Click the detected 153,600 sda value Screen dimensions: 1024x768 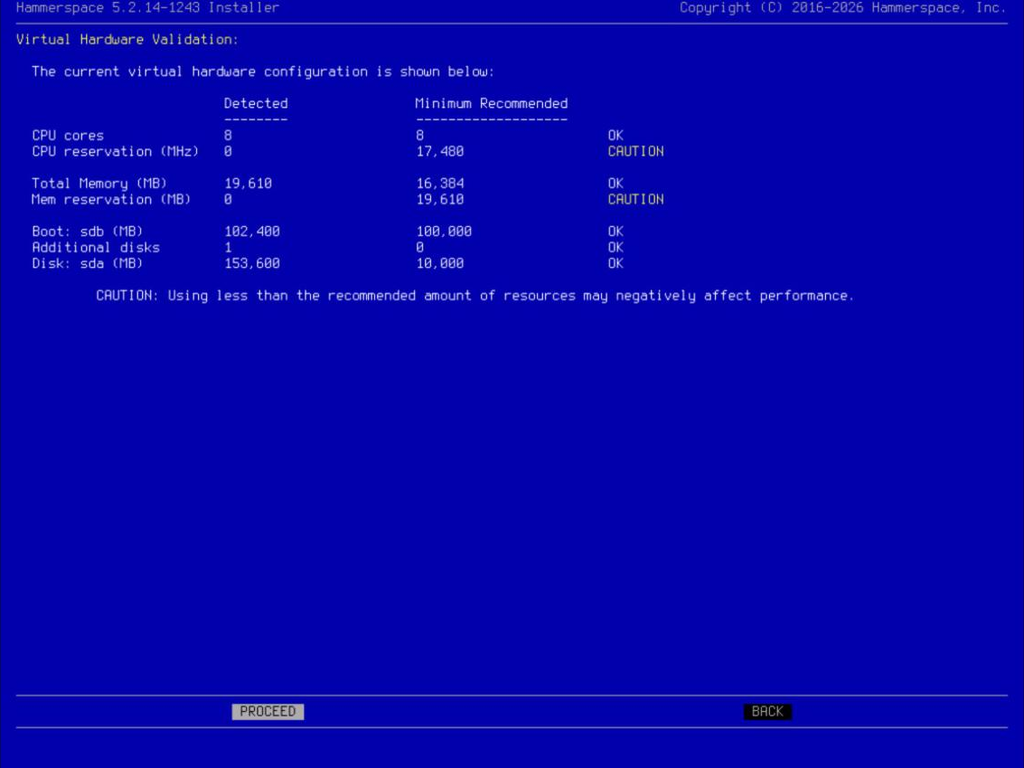point(252,263)
